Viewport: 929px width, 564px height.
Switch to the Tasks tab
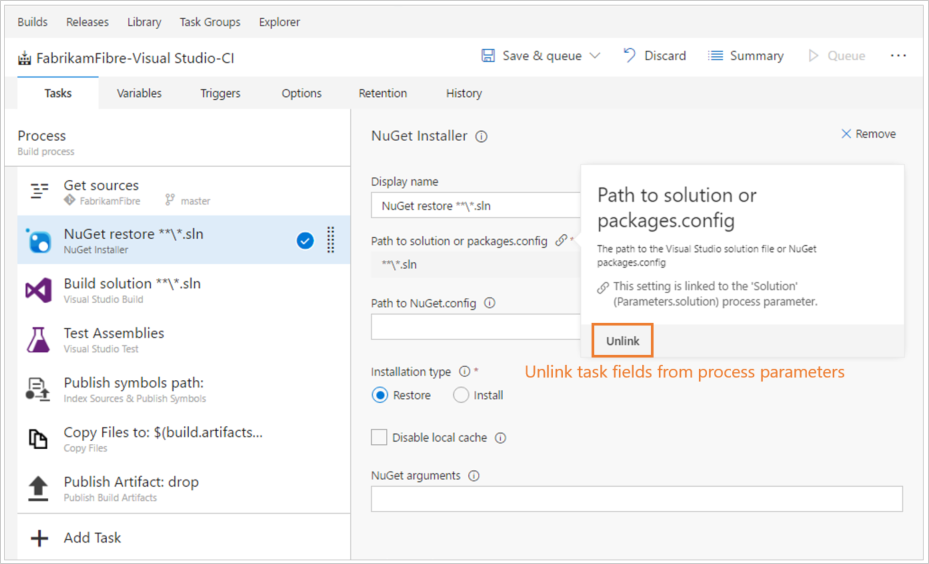tap(58, 93)
